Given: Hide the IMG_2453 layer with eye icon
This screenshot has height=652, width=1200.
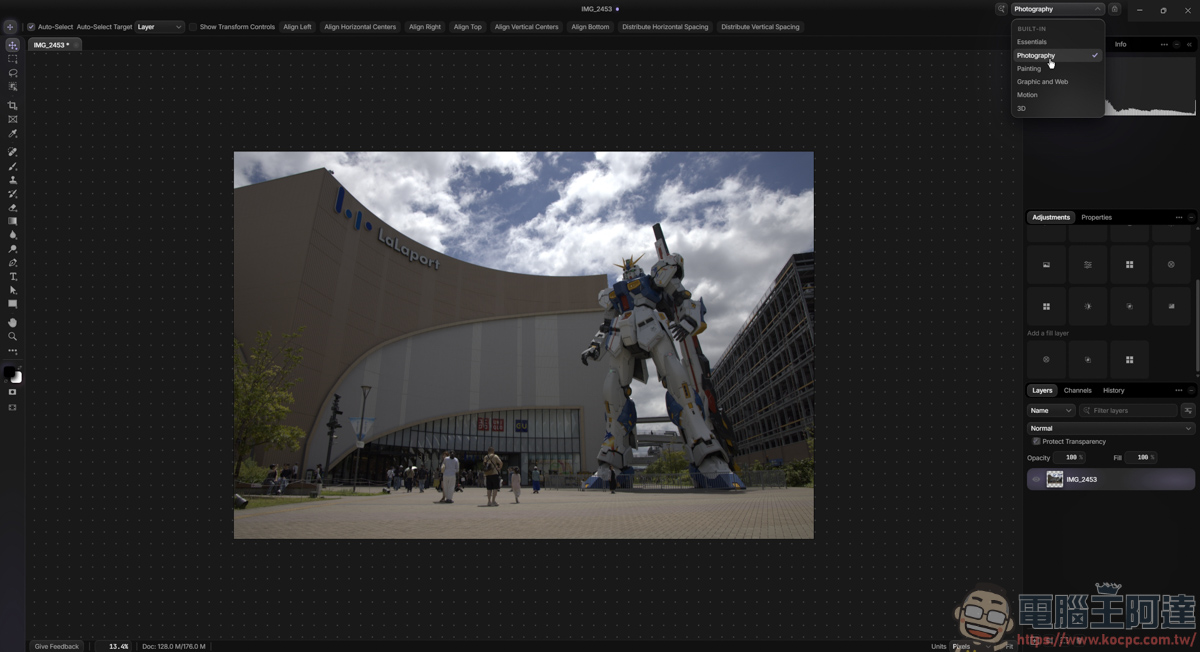Looking at the screenshot, I should pos(1036,480).
